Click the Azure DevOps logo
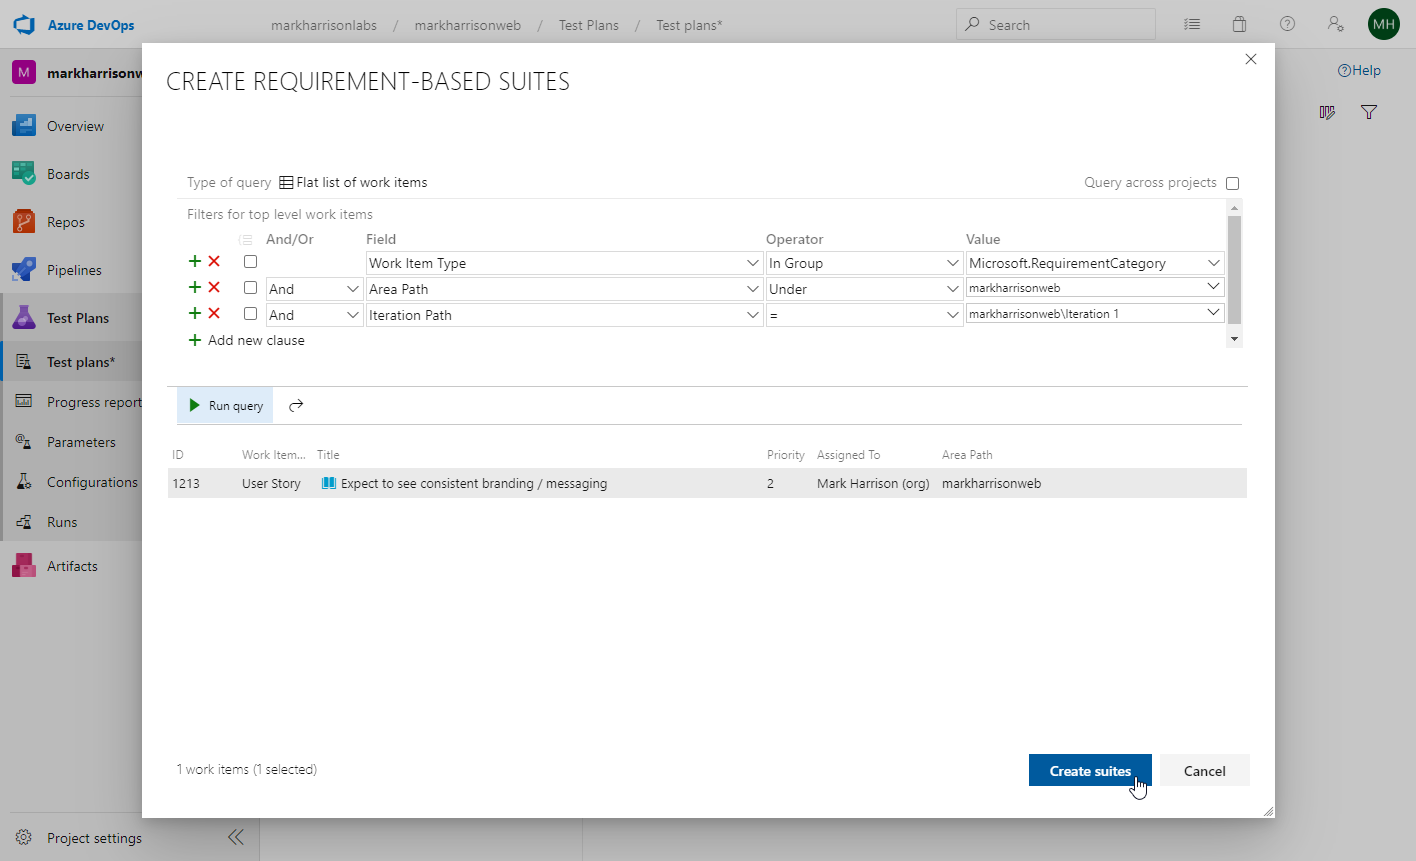The height and width of the screenshot is (861, 1416). pos(24,25)
